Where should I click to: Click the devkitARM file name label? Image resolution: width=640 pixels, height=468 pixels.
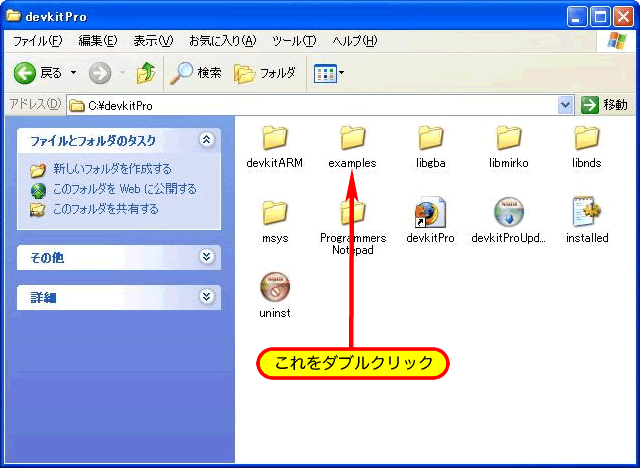click(275, 163)
